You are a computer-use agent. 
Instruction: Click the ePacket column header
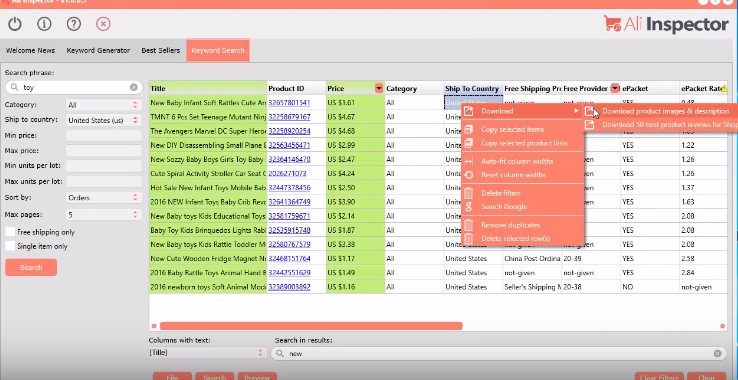[x=650, y=89]
